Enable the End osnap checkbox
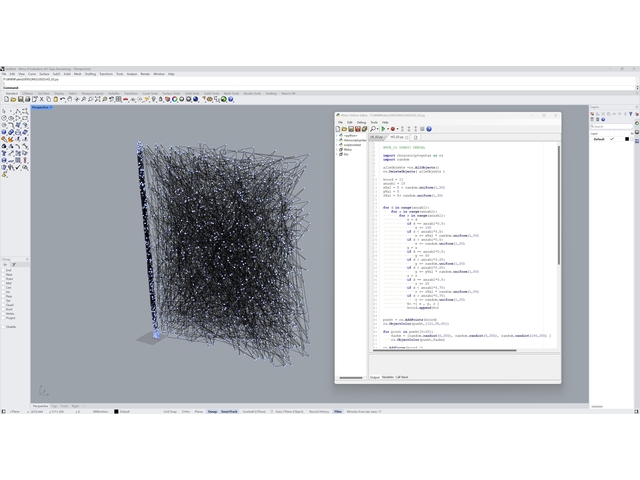Image resolution: width=640 pixels, height=480 pixels. pos(4,270)
